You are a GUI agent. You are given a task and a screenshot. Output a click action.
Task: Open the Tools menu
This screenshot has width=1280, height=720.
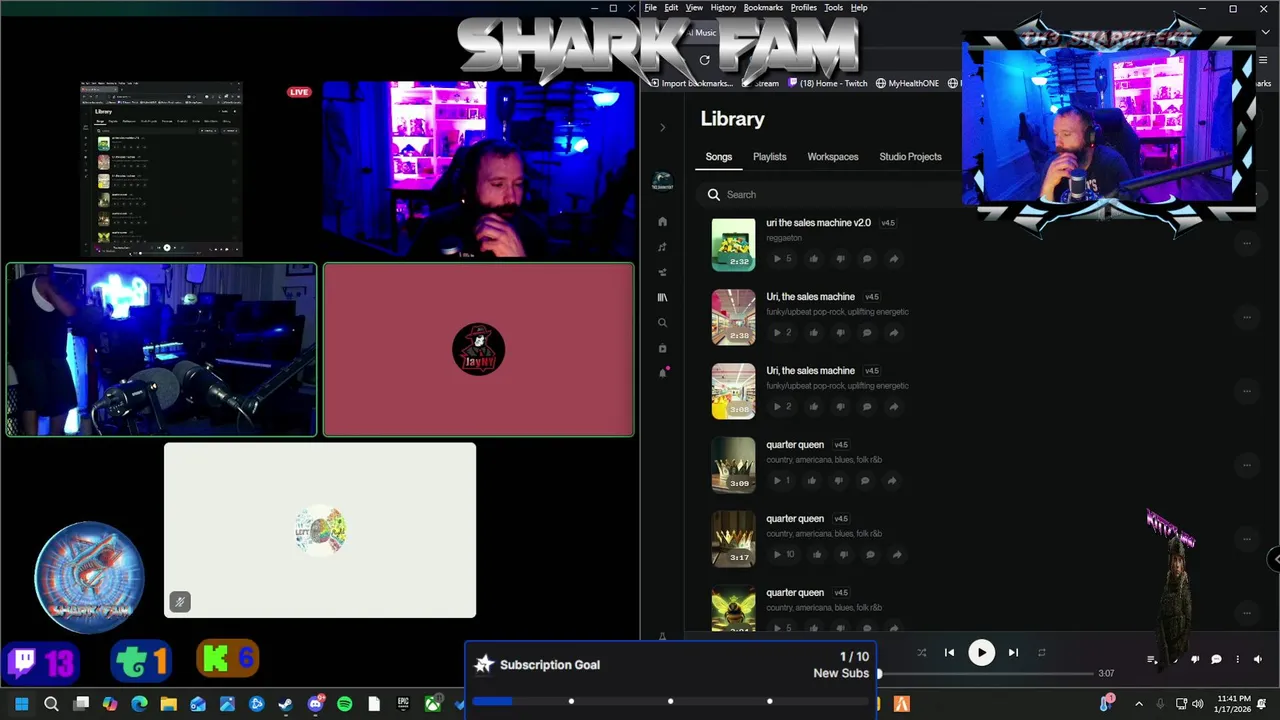pos(833,8)
